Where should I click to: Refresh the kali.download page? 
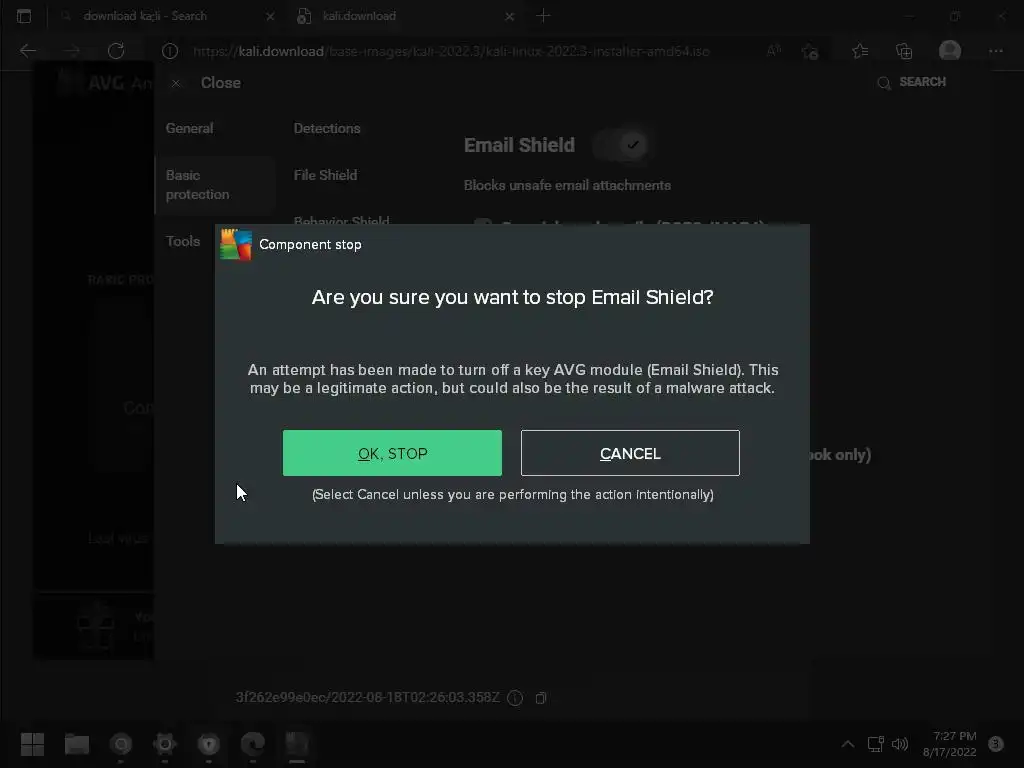(x=116, y=51)
